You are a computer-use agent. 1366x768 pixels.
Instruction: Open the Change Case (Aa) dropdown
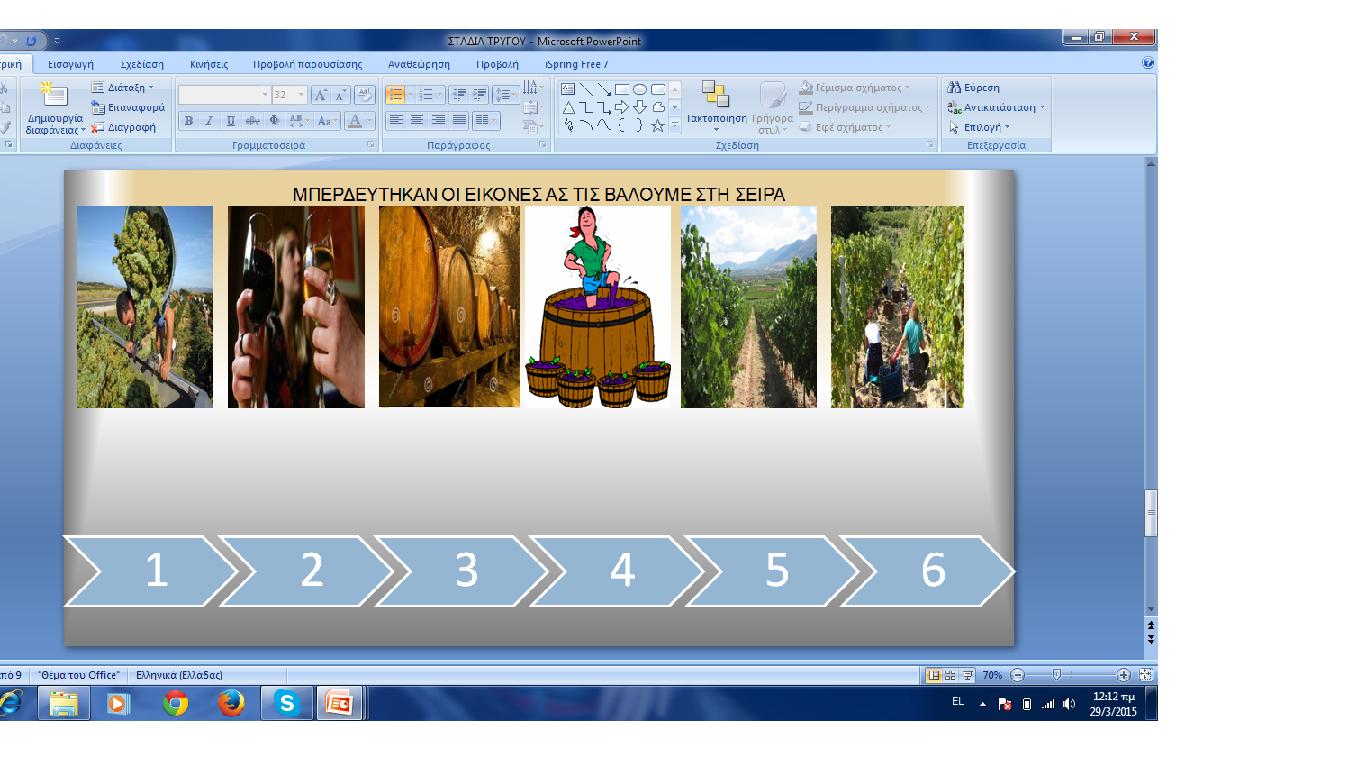tap(327, 121)
